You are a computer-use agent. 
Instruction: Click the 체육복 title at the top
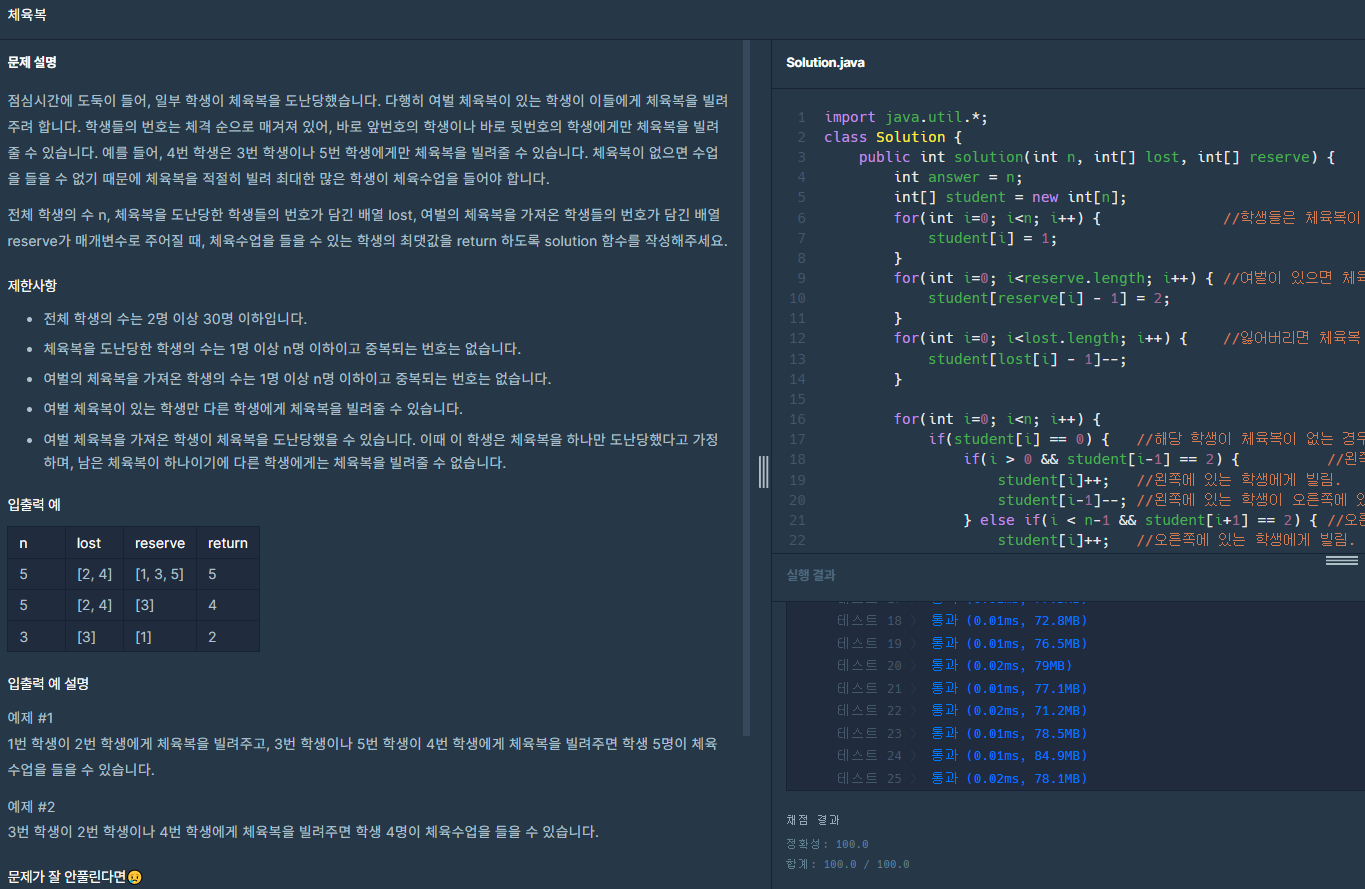[26, 15]
